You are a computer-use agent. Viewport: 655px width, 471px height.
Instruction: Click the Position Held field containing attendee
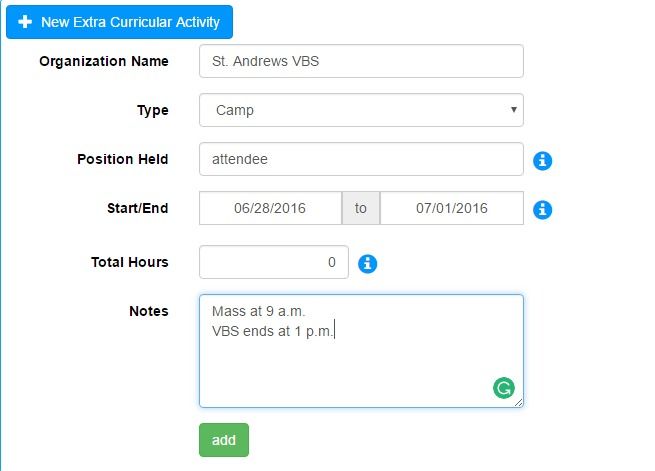361,159
